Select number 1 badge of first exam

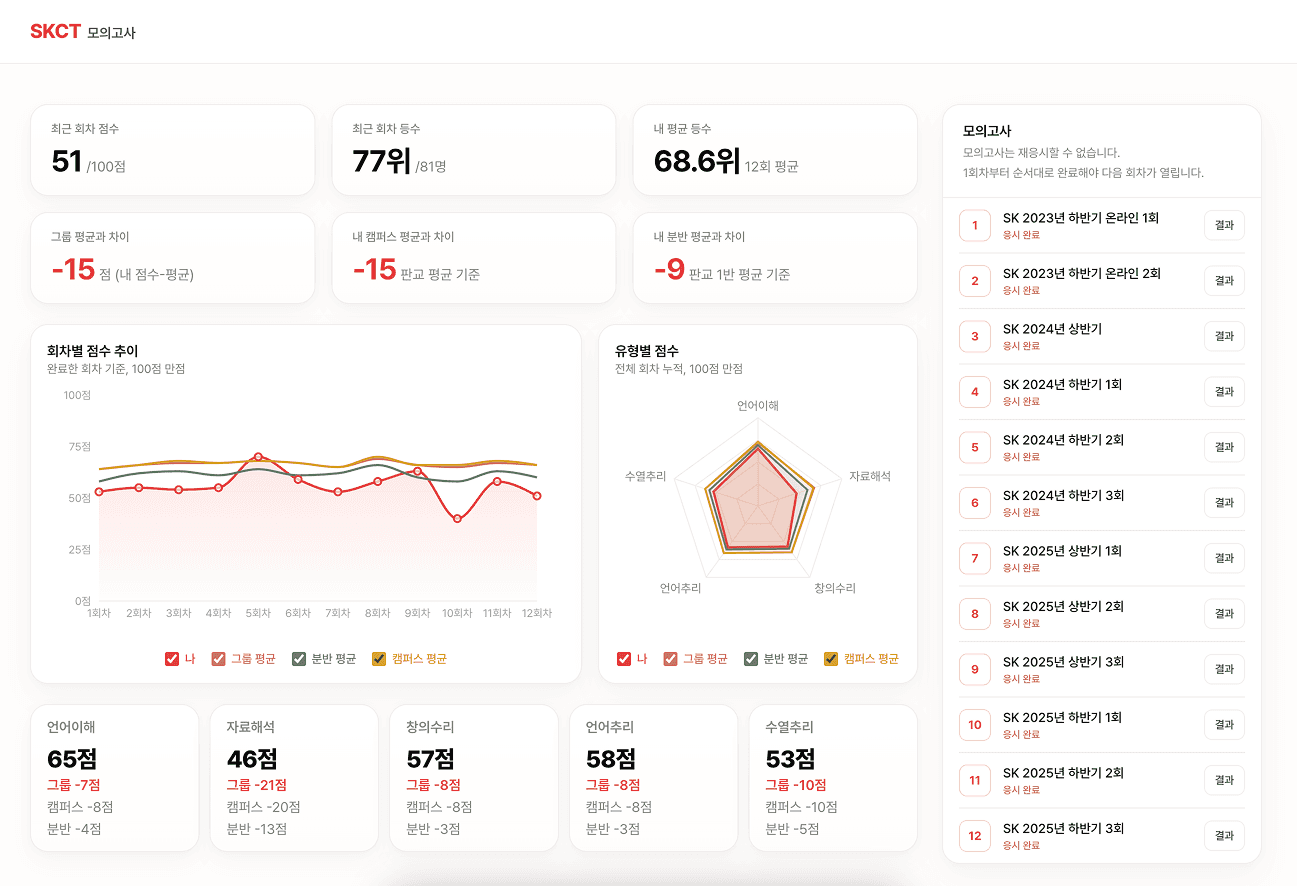tap(975, 225)
